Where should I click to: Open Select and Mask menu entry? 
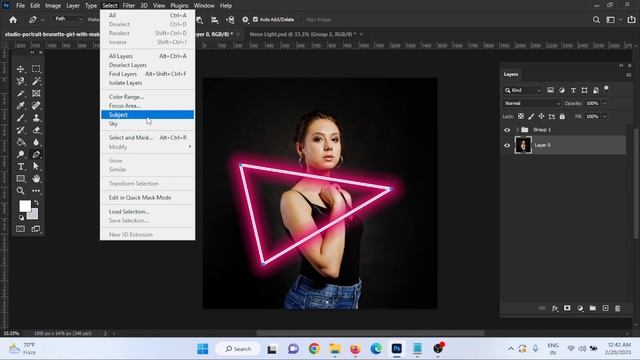coord(147,138)
